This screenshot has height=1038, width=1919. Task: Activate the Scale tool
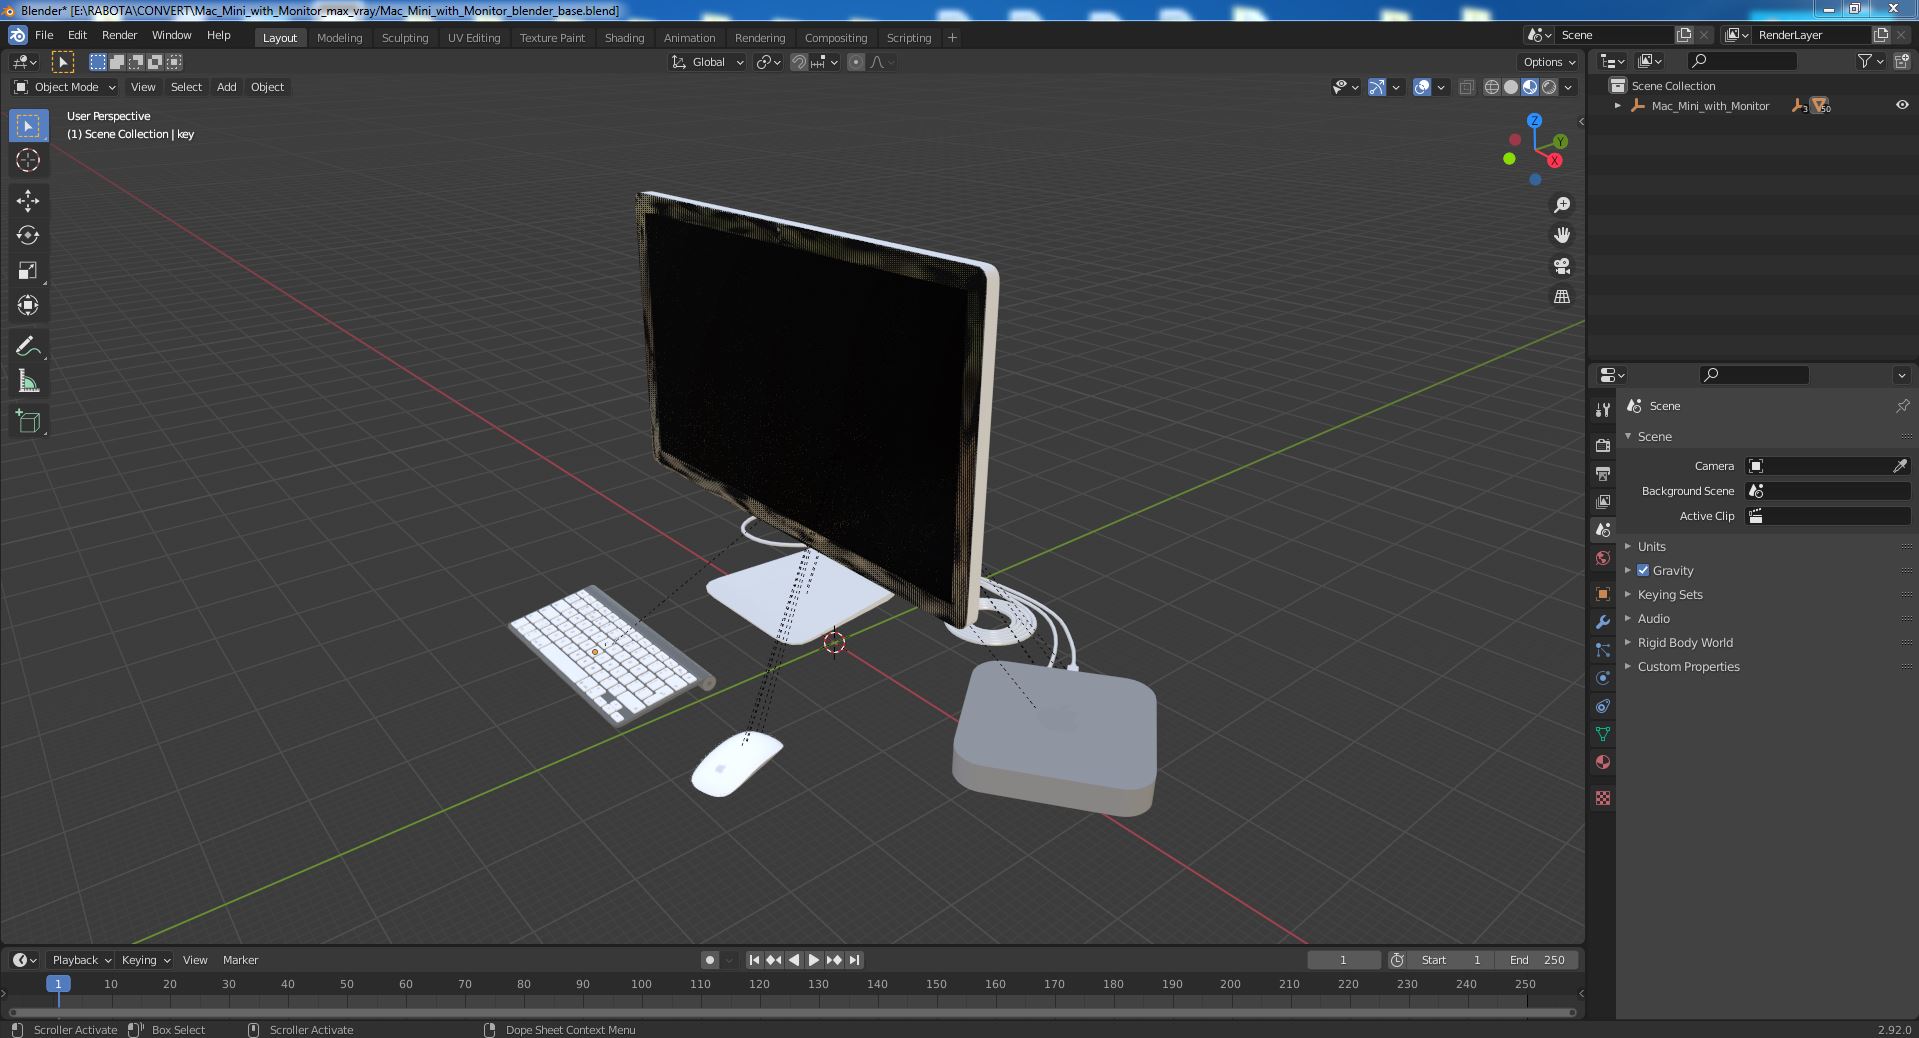[x=28, y=271]
